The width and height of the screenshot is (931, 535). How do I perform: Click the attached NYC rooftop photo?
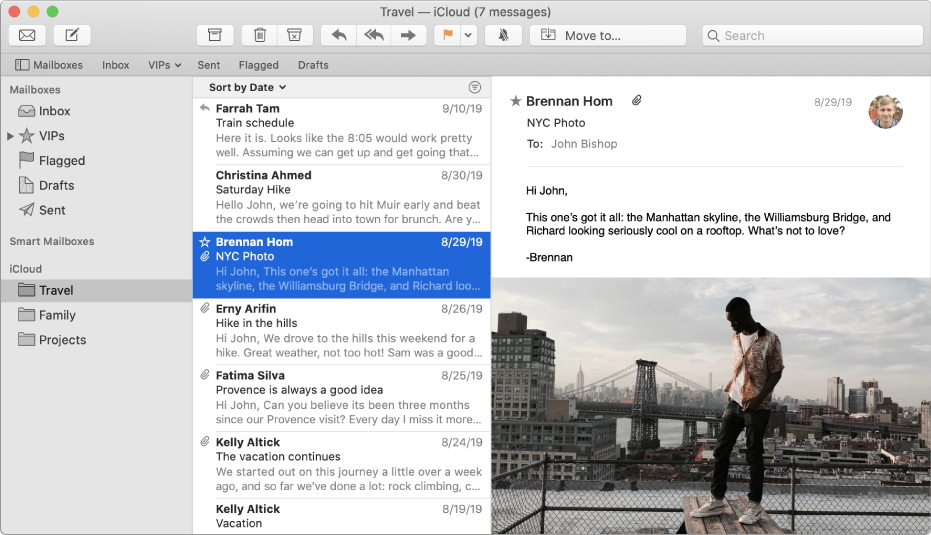711,406
